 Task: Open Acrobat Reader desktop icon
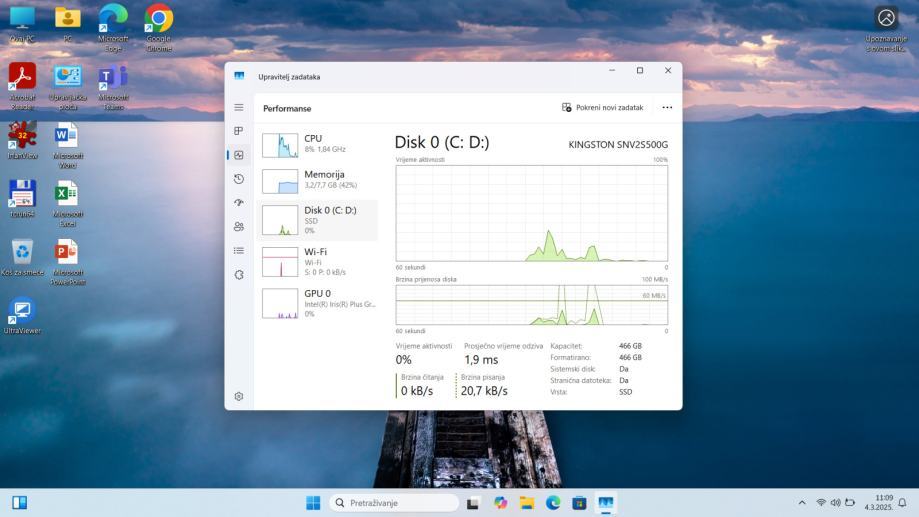tap(22, 86)
